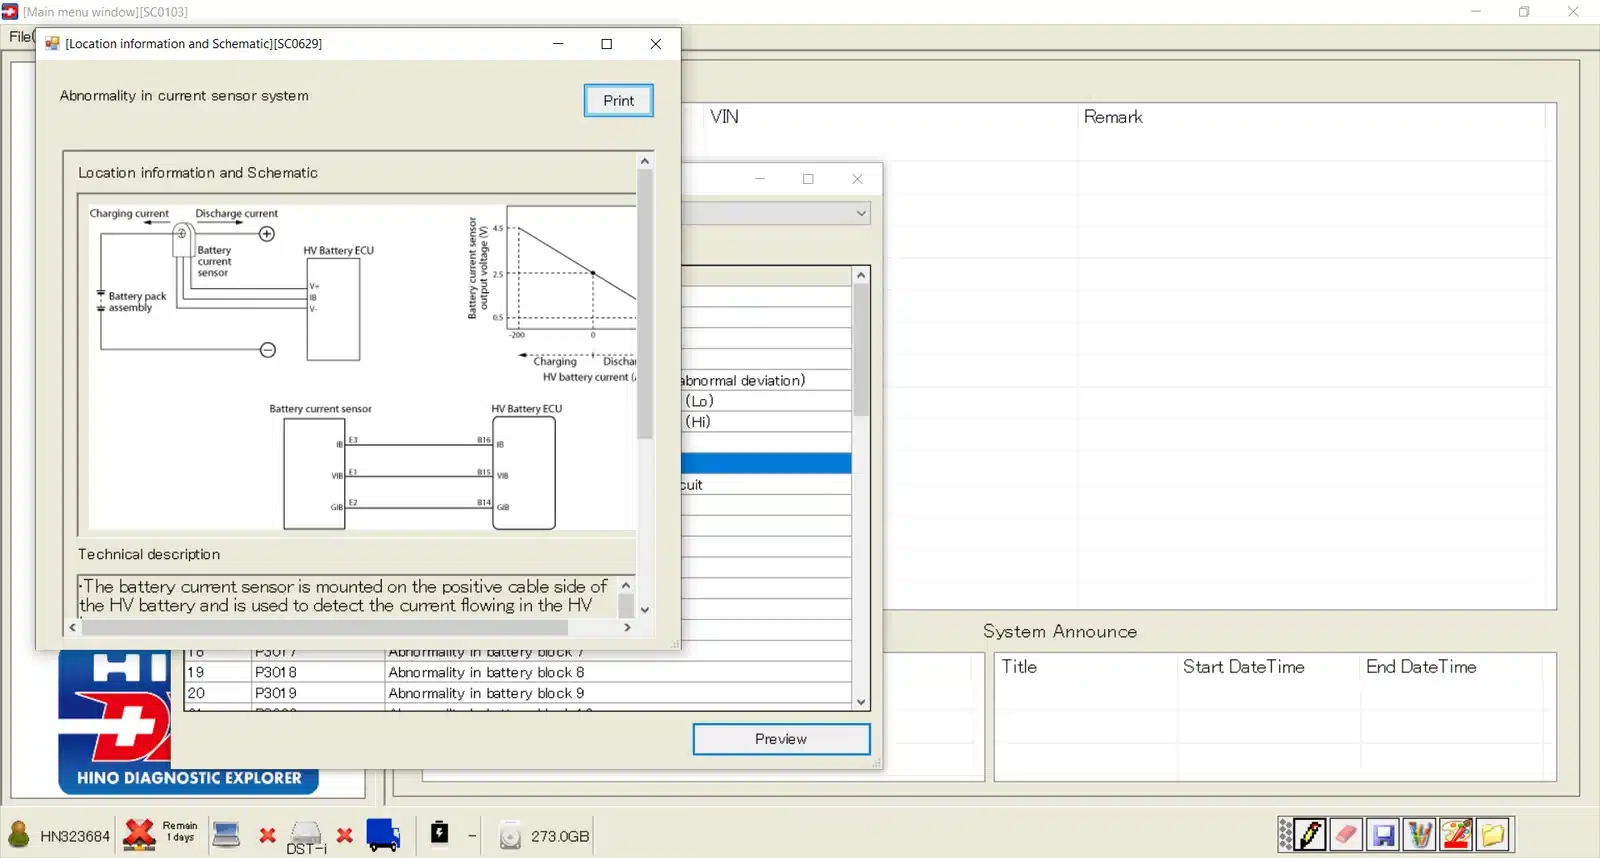Click the user account icon beside HN323684

coord(19,835)
